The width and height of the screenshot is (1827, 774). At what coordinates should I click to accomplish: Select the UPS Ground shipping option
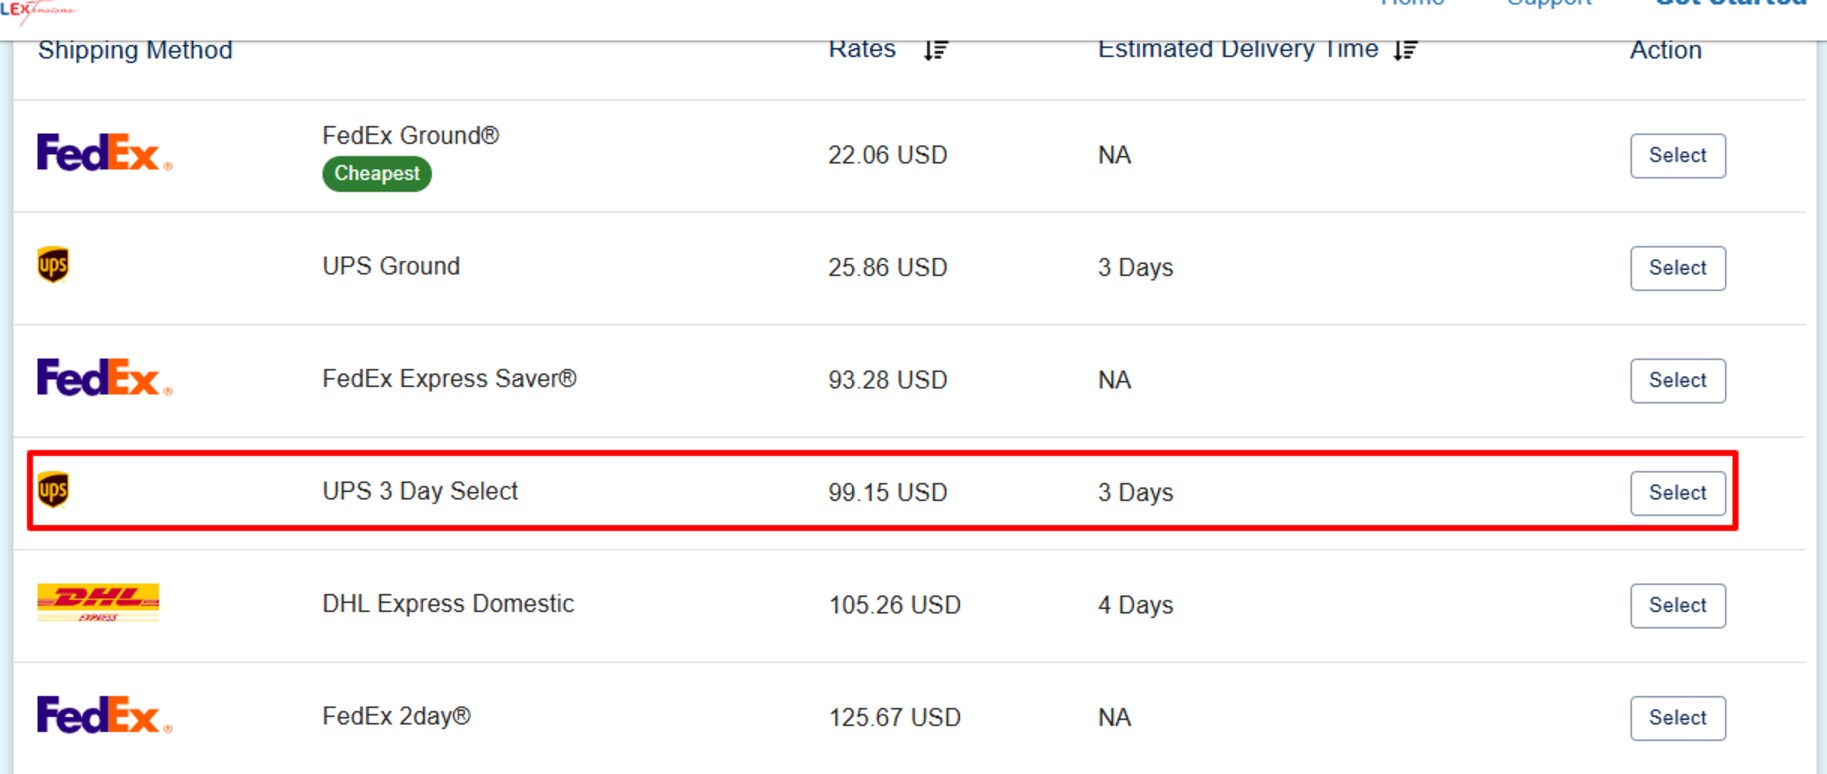click(1677, 267)
